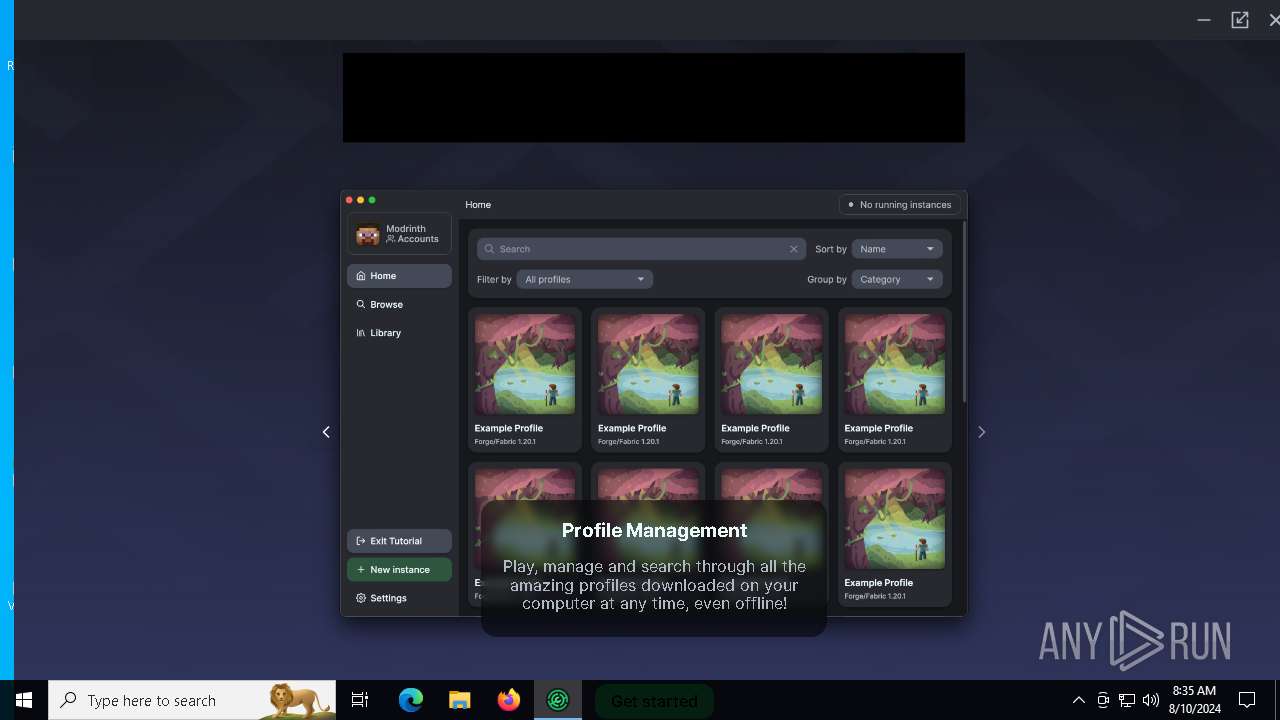Viewport: 1280px width, 720px height.
Task: Go to next carousel slide arrow
Action: coord(981,432)
